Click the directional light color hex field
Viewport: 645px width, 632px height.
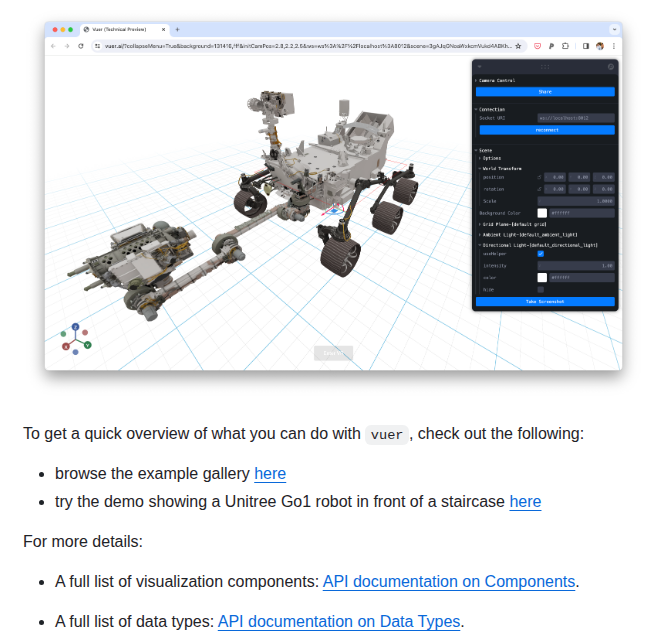point(582,278)
